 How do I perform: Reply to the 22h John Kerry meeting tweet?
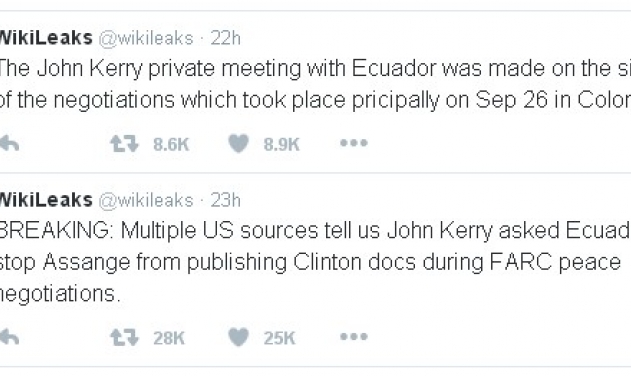point(10,143)
